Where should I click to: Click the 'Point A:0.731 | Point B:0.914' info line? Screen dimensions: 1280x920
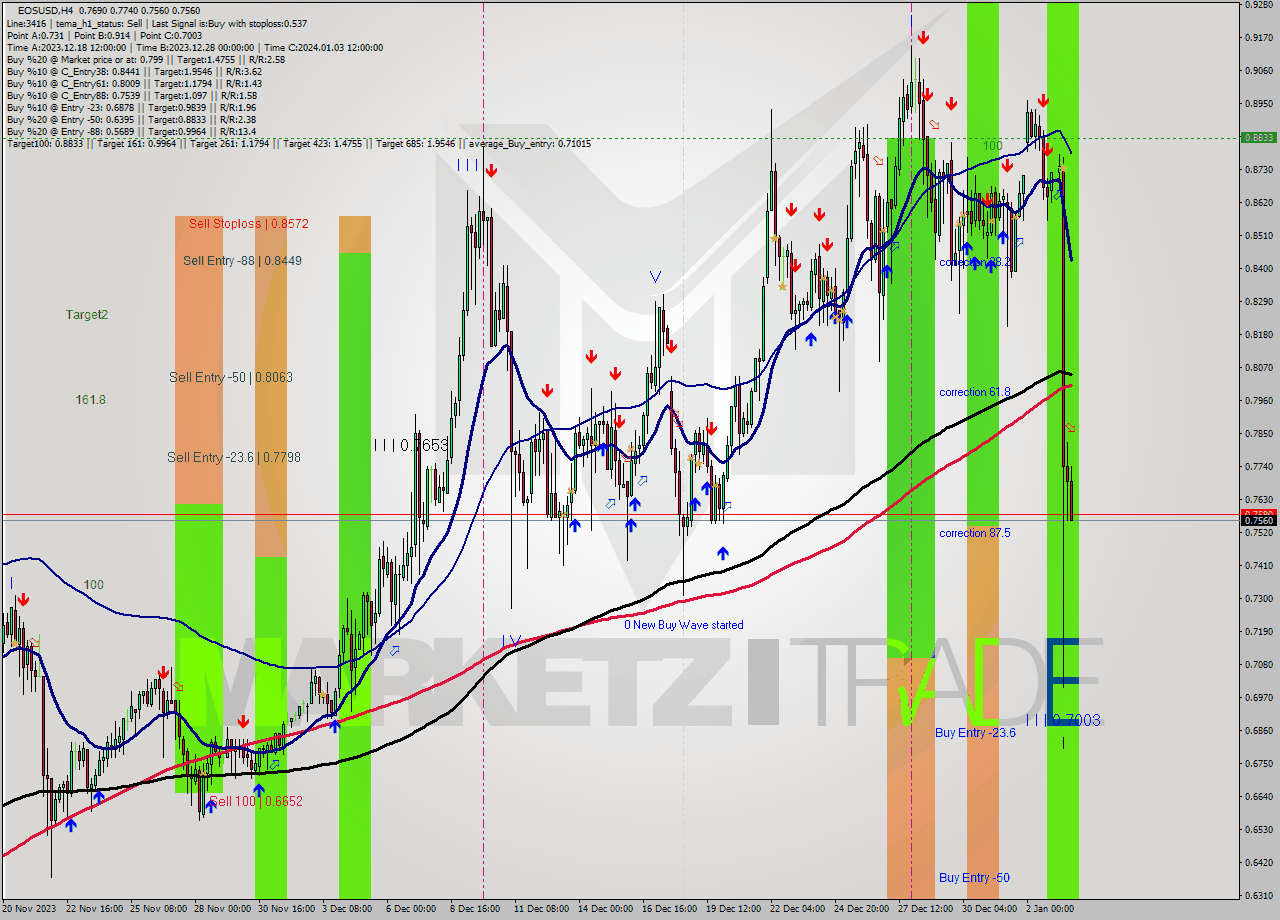pyautogui.click(x=102, y=35)
